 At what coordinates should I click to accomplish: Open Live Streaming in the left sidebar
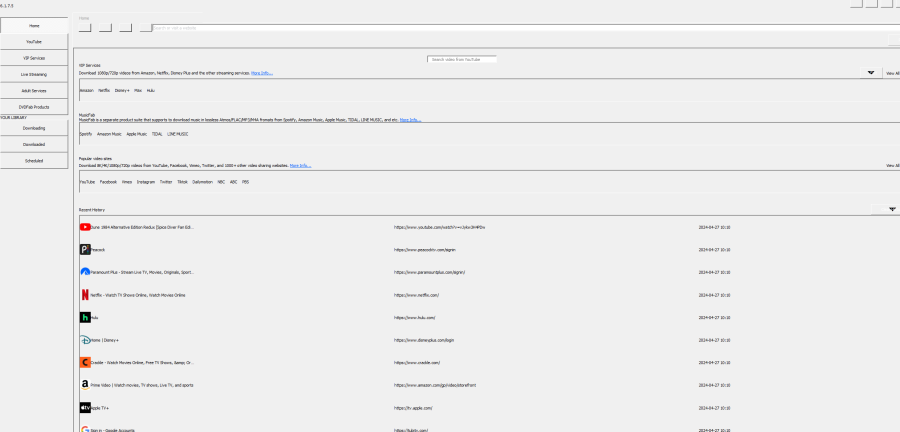pyautogui.click(x=34, y=74)
